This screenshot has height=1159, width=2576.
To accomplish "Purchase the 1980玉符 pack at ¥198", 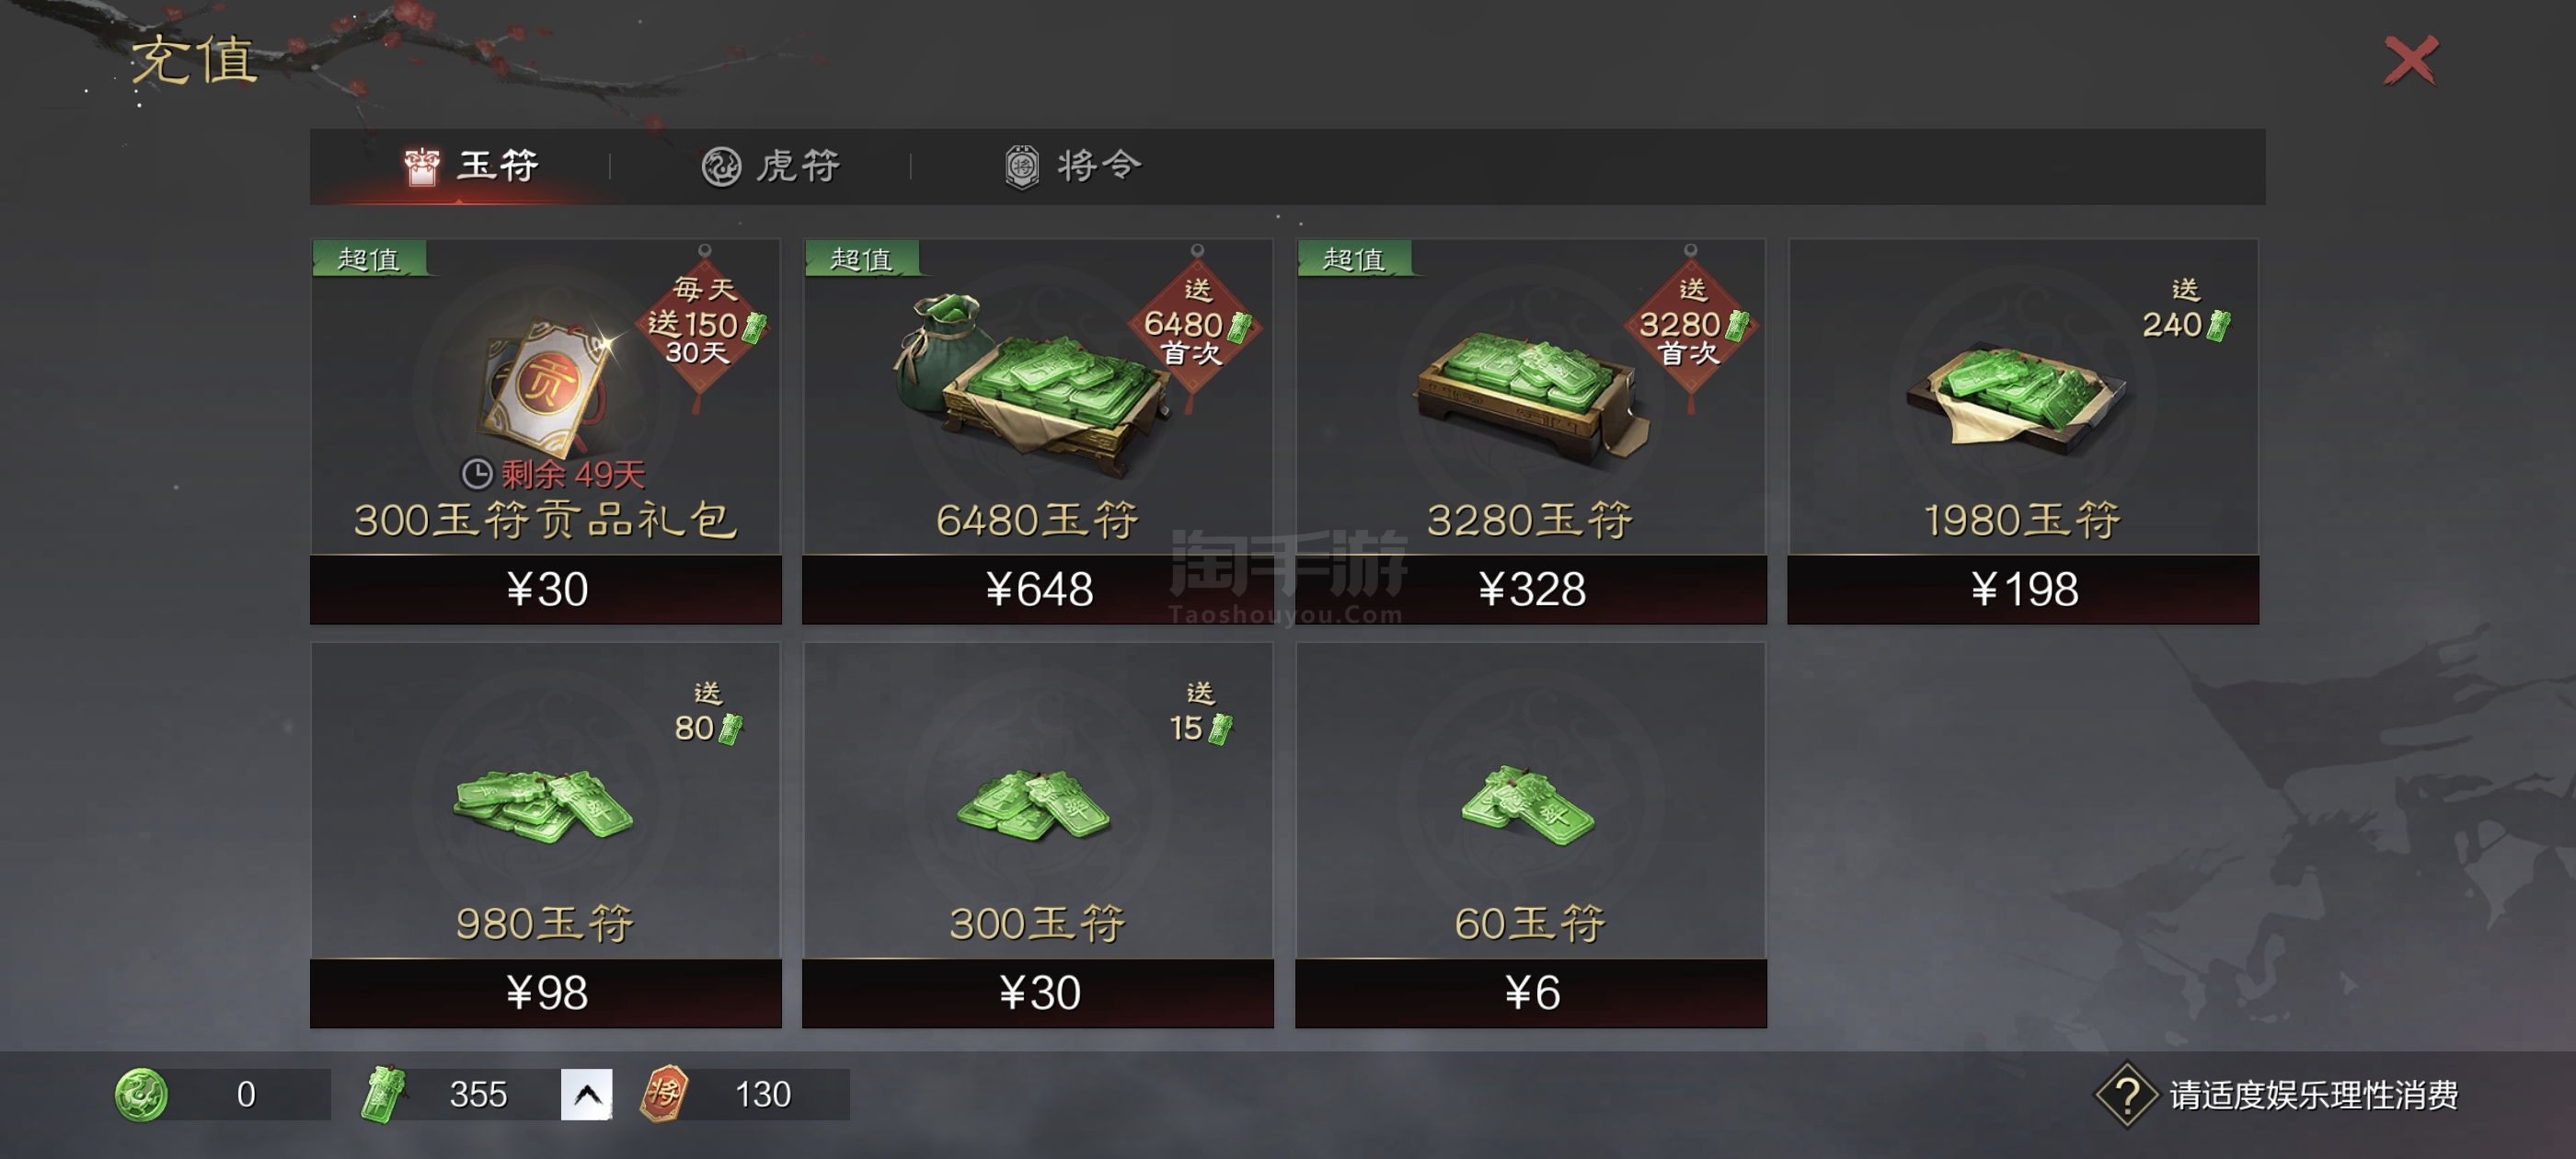I will [2023, 589].
